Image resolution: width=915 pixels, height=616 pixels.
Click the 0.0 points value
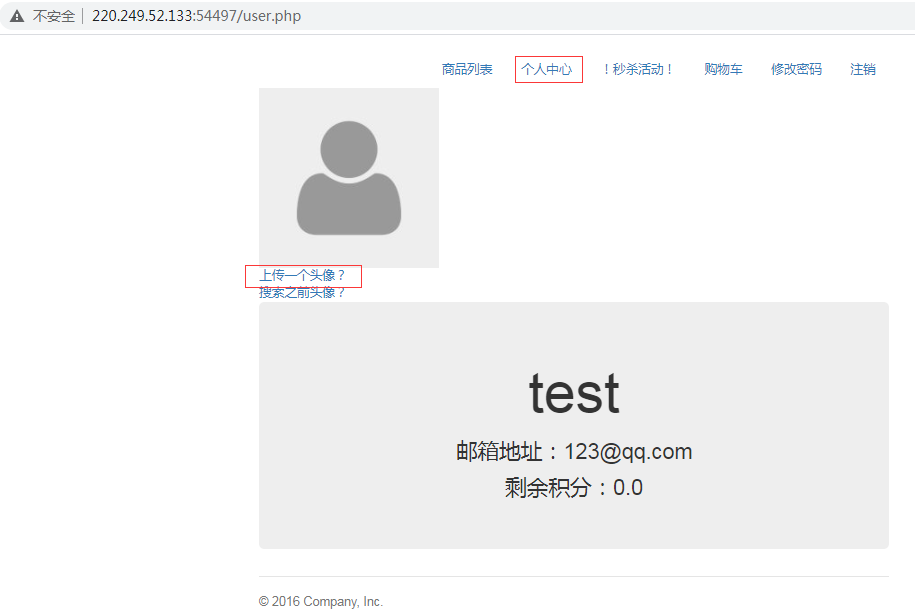(628, 488)
